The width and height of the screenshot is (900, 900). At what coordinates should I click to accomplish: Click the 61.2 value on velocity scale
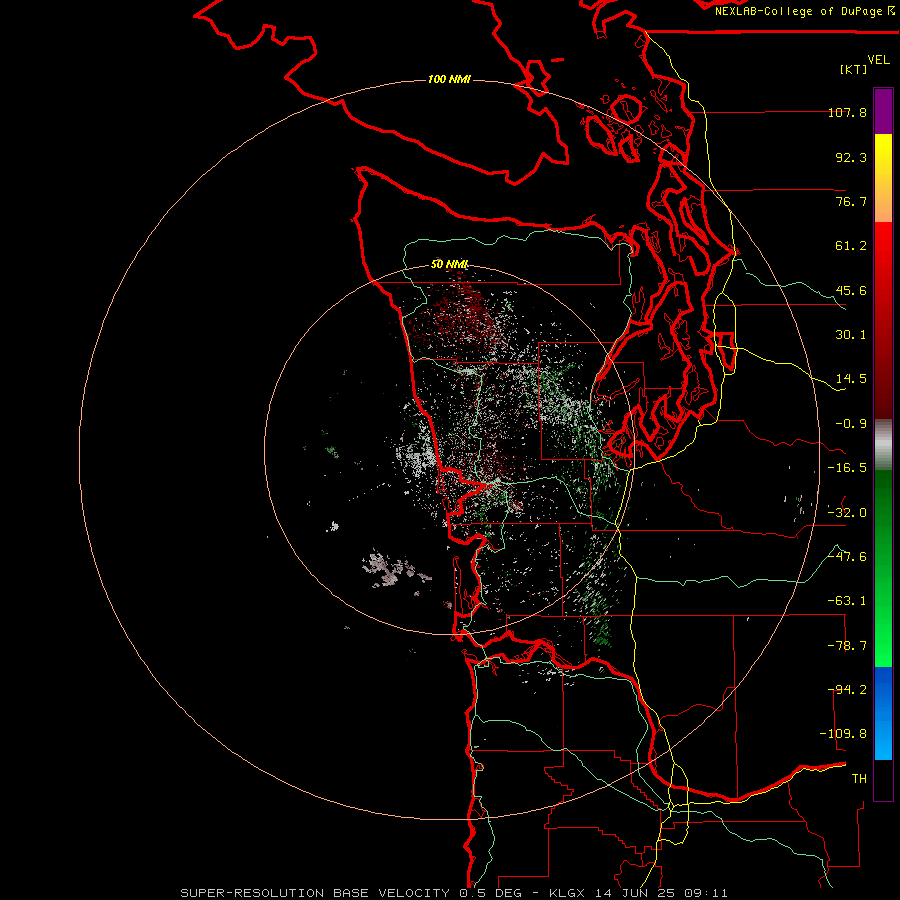851,246
